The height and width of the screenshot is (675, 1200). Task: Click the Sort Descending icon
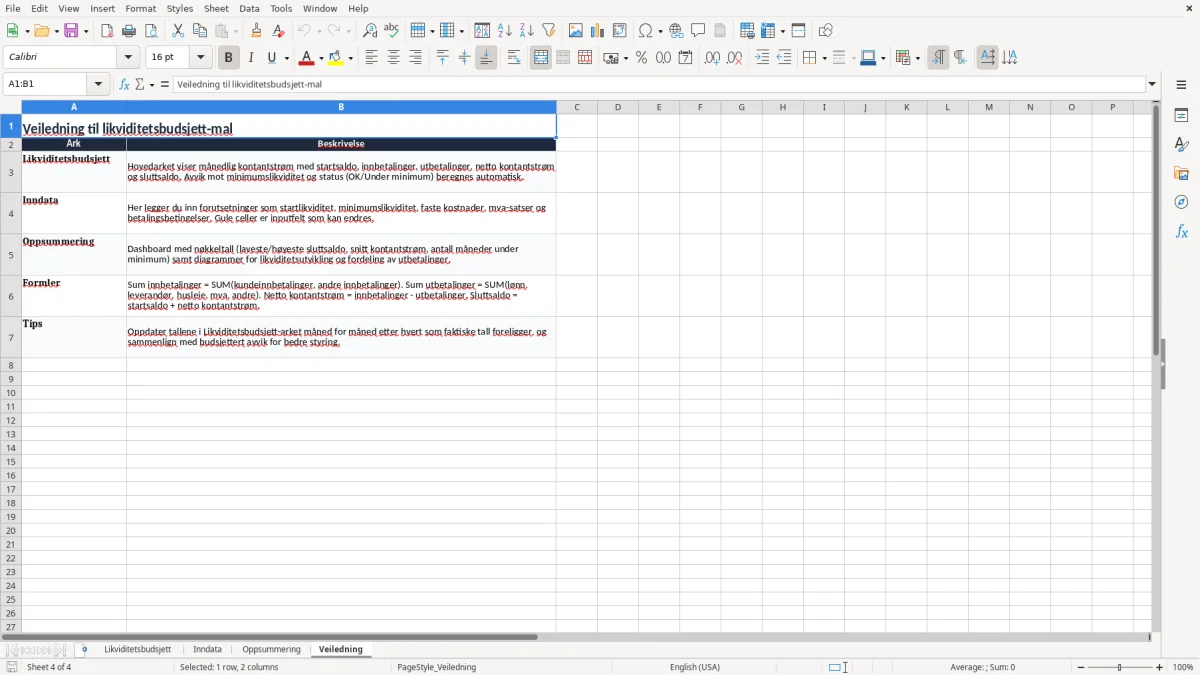[x=527, y=31]
